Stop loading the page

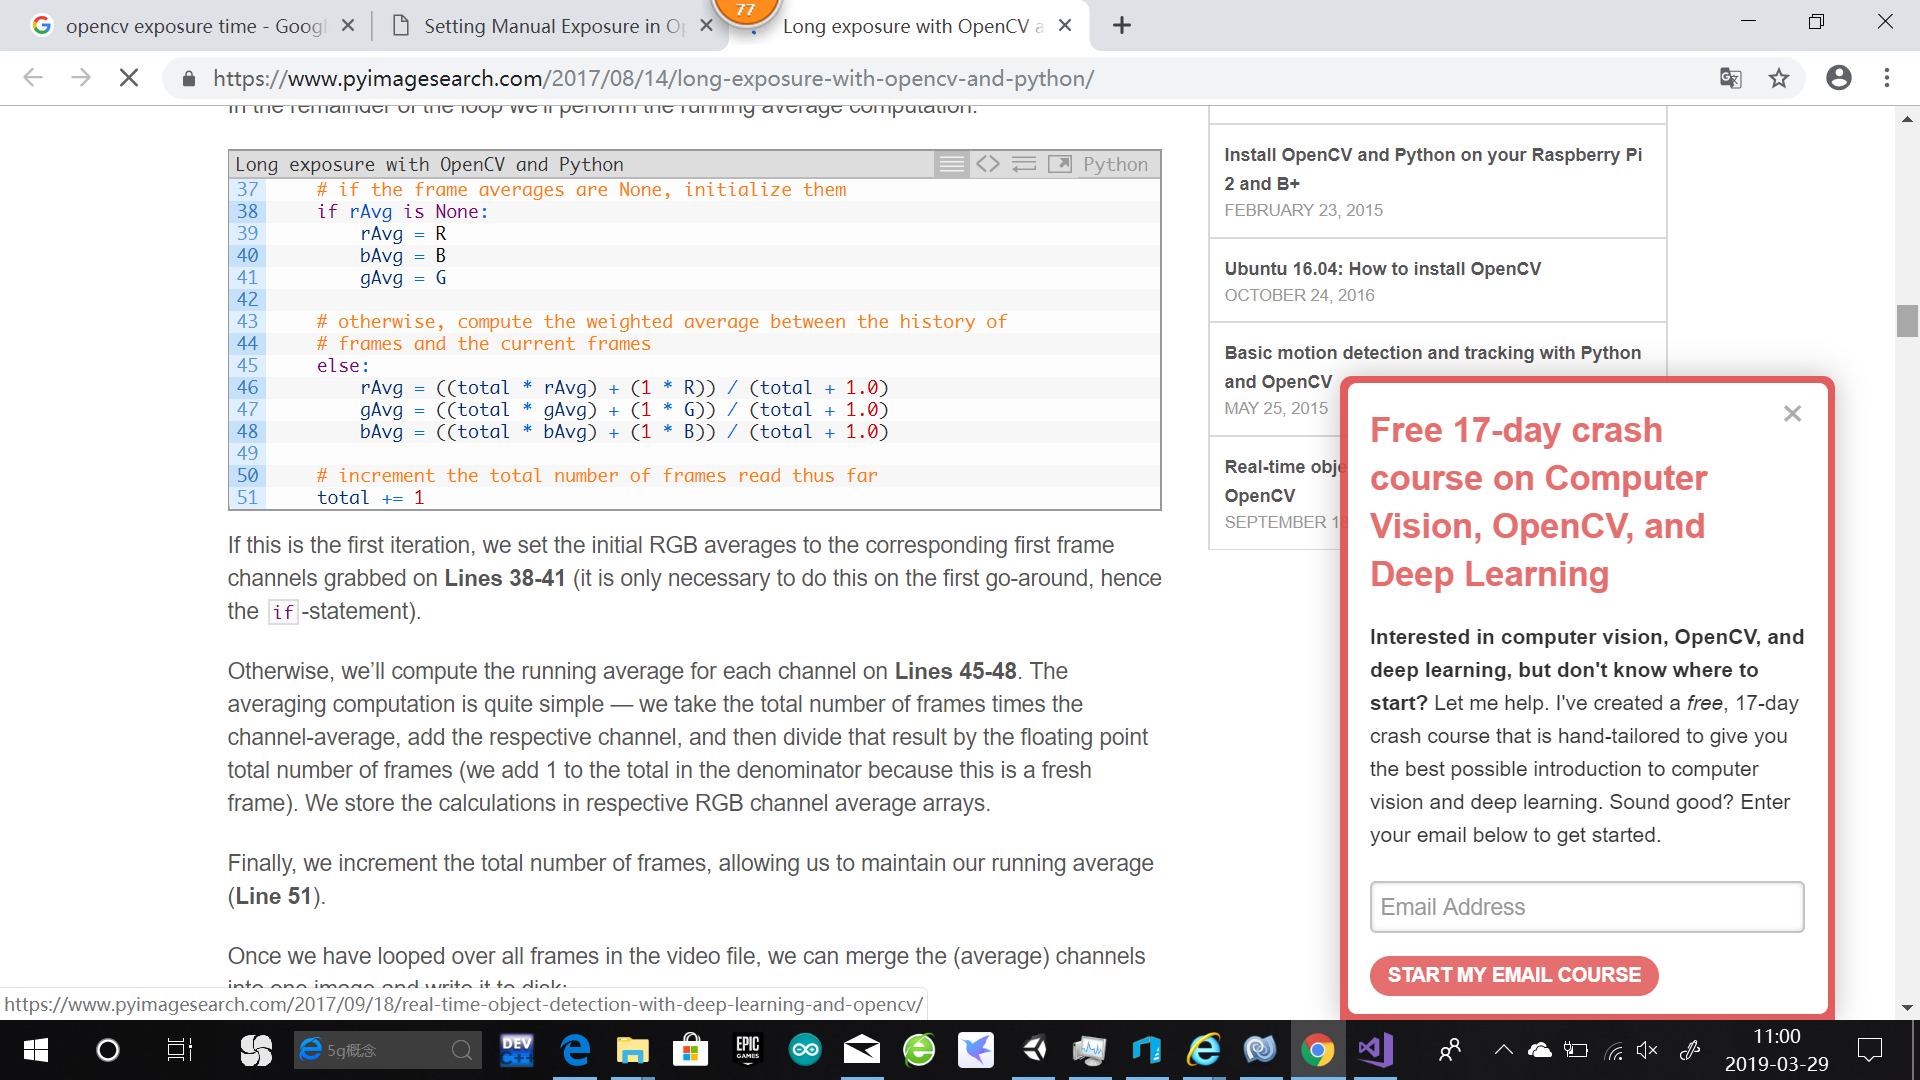click(x=129, y=78)
